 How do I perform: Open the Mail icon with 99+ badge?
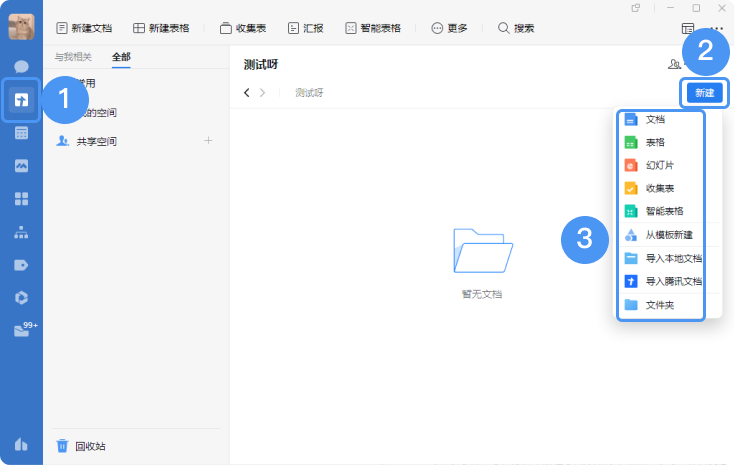coord(22,331)
